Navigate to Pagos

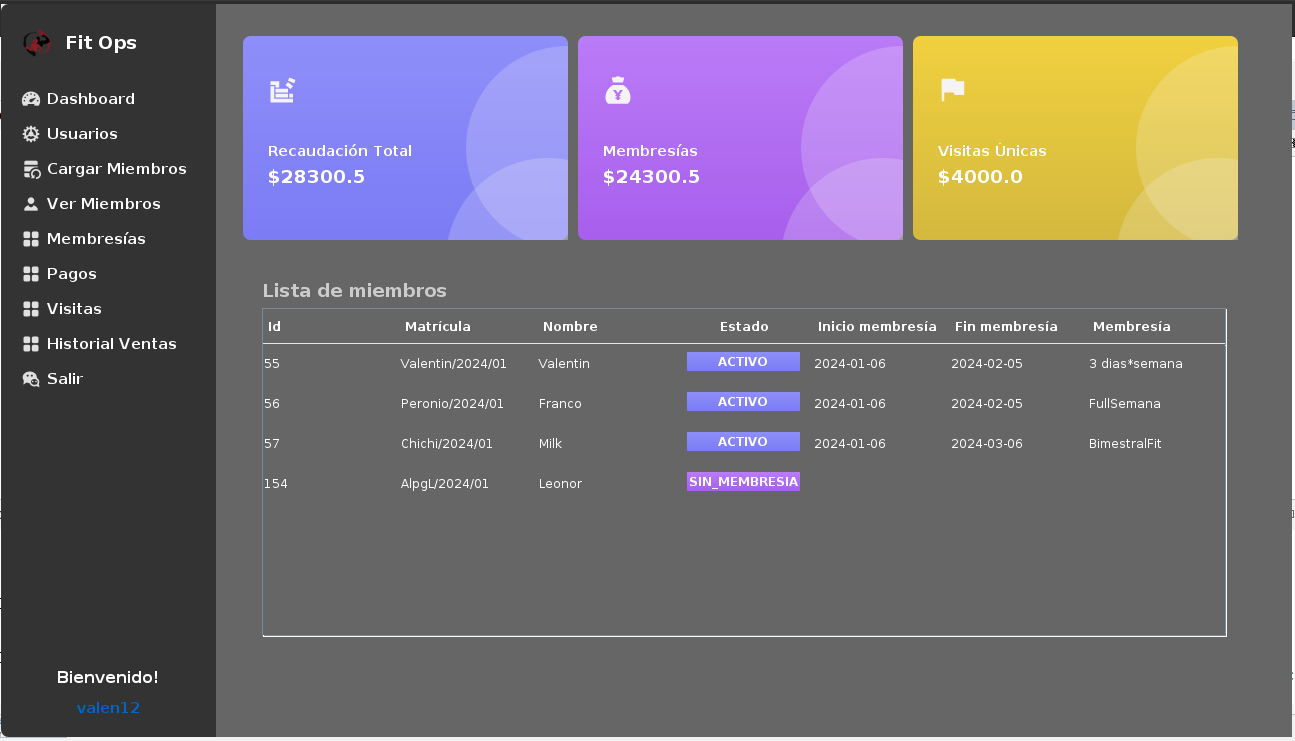click(72, 274)
